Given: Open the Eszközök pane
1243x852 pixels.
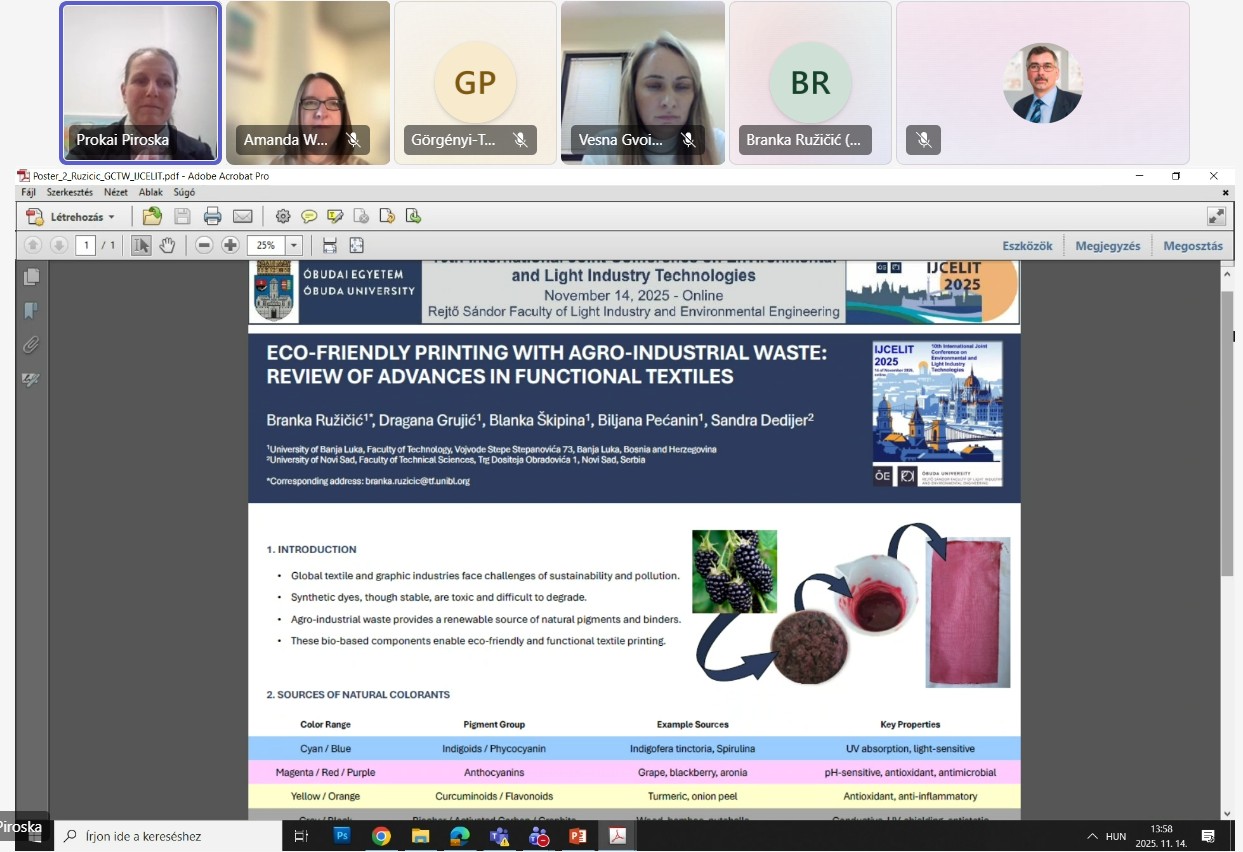Looking at the screenshot, I should [1027, 246].
